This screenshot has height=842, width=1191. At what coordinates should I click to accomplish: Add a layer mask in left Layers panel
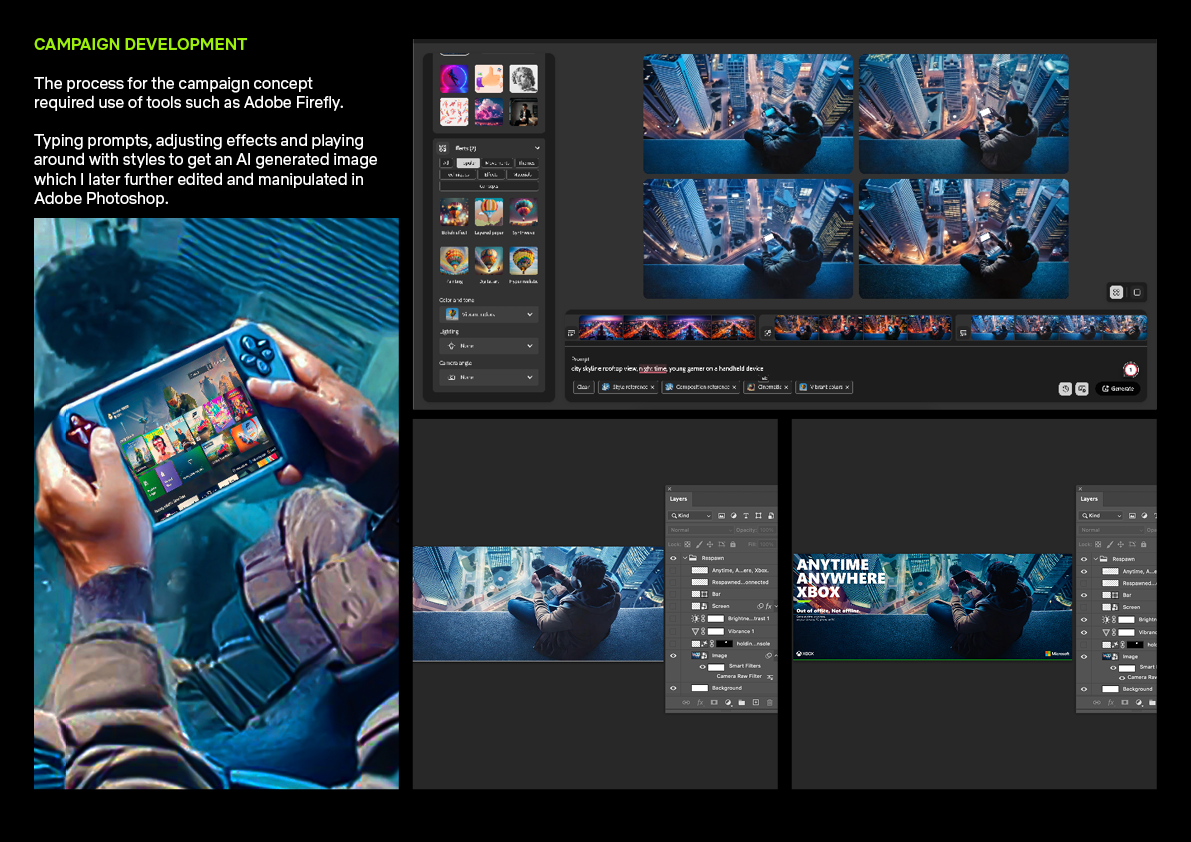click(x=714, y=702)
